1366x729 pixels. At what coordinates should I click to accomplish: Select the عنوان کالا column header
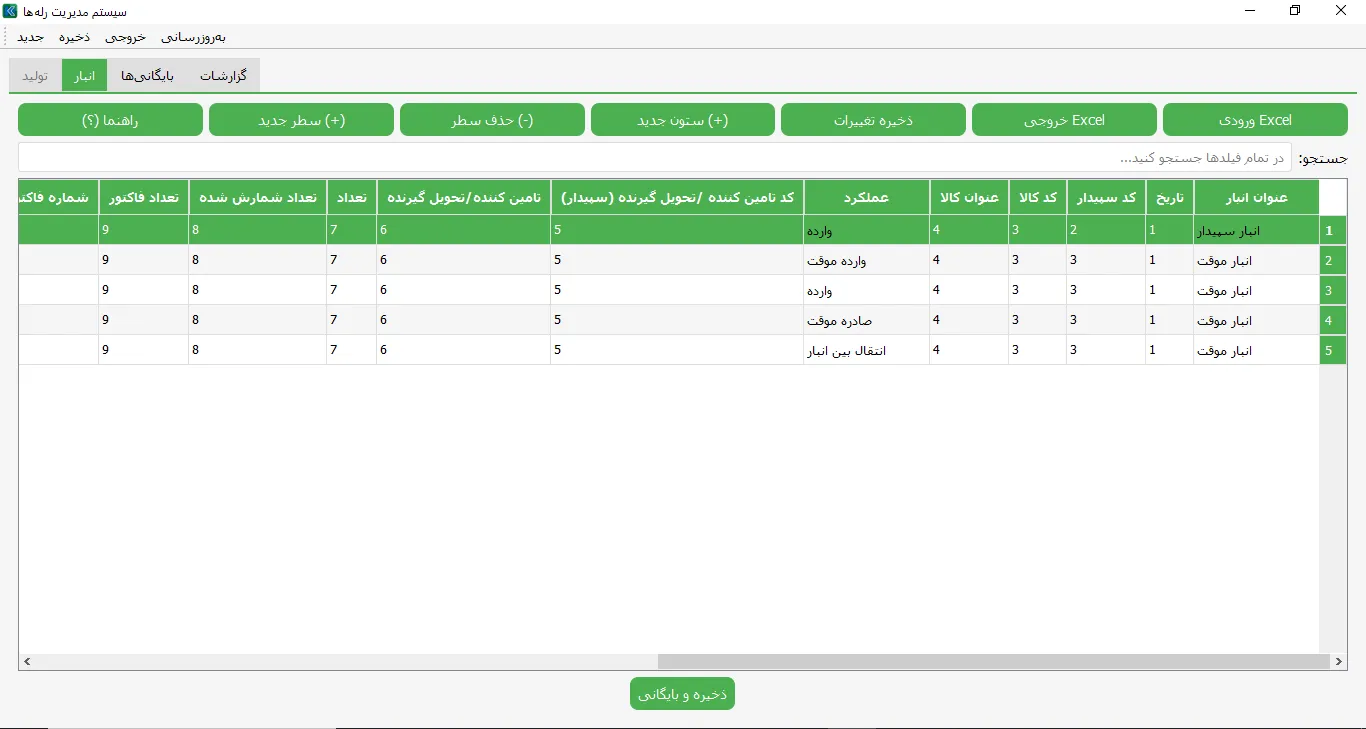(x=969, y=198)
